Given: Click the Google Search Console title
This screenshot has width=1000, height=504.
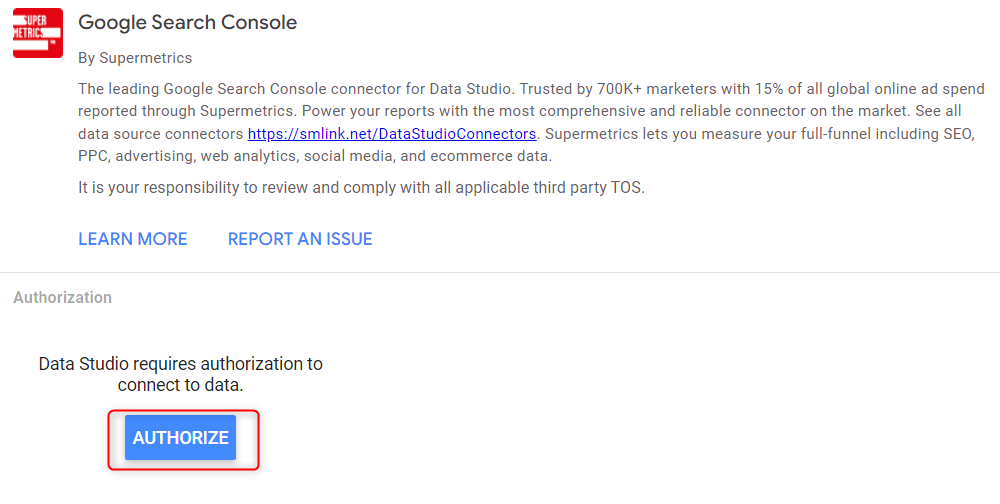Looking at the screenshot, I should [x=188, y=22].
